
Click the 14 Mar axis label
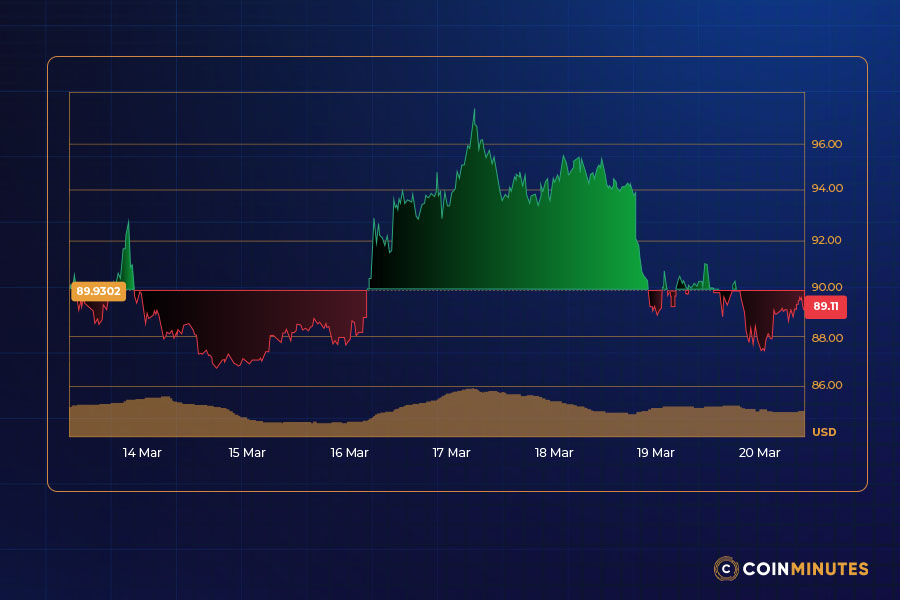click(x=141, y=453)
